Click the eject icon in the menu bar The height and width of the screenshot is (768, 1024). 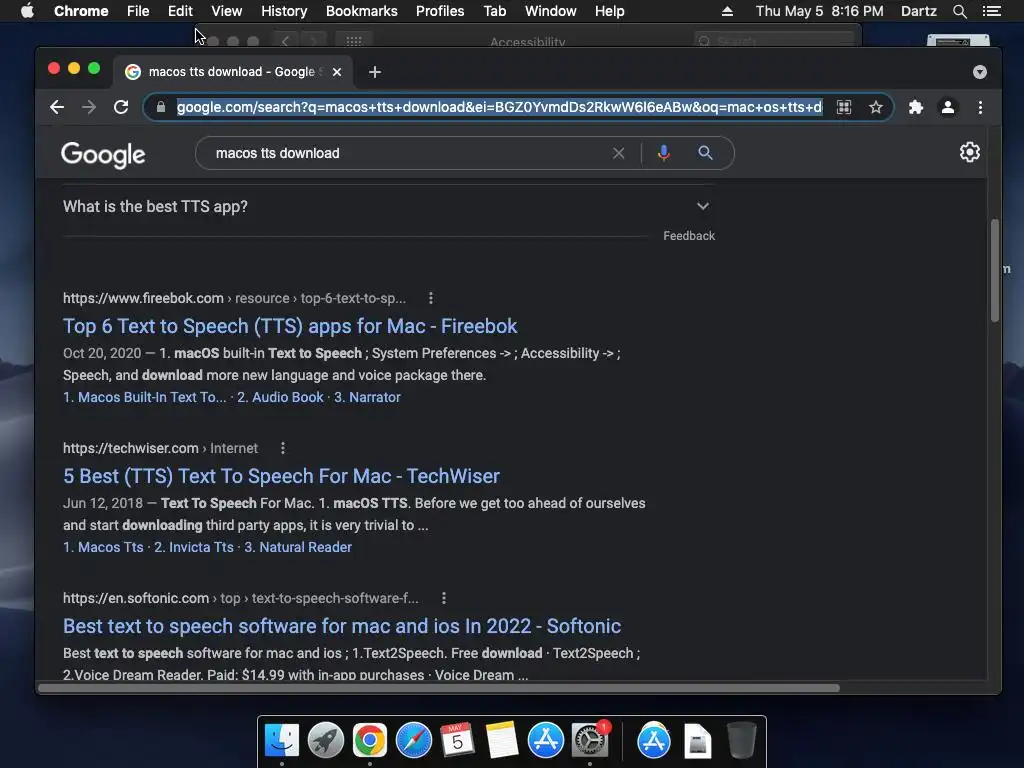tap(727, 11)
